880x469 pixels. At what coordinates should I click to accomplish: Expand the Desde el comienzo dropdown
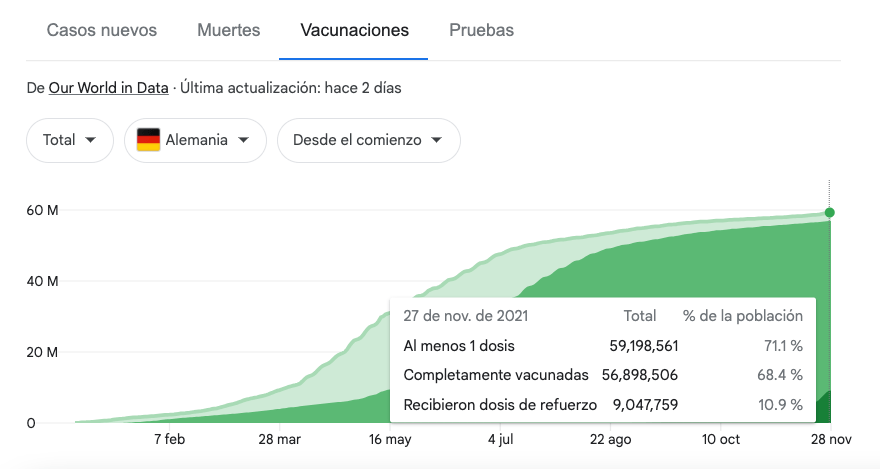[x=368, y=140]
